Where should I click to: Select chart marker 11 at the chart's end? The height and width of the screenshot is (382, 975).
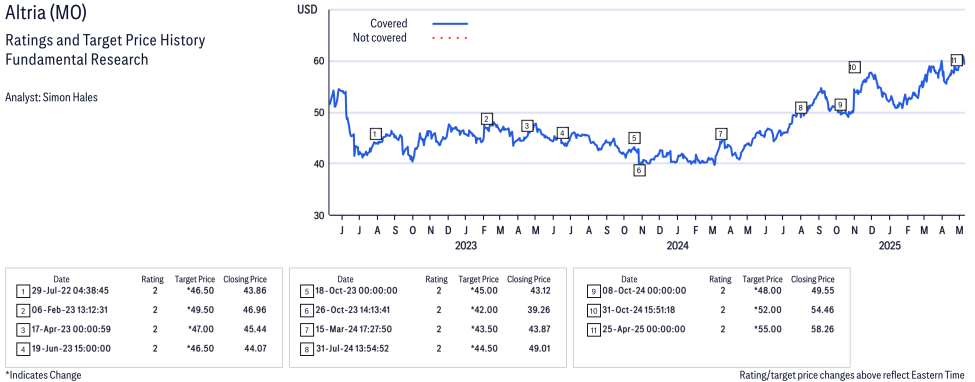(x=956, y=59)
